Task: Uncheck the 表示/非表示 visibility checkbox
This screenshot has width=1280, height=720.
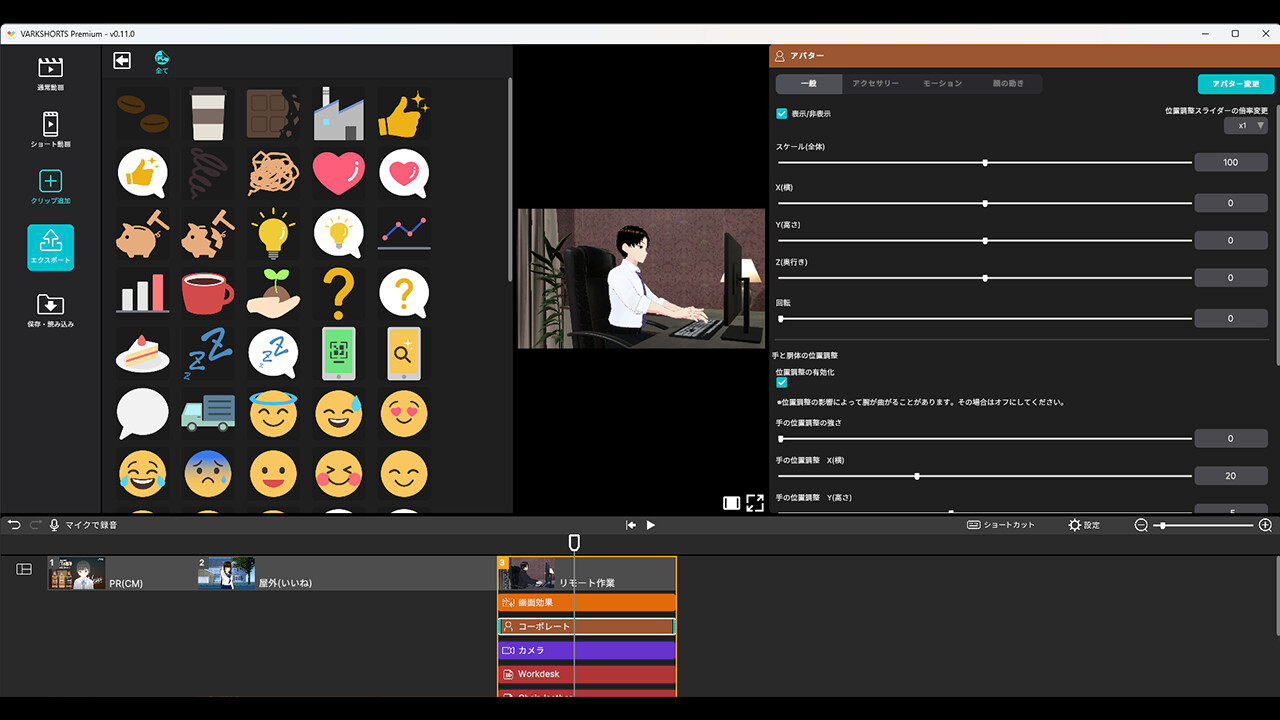Action: (x=782, y=113)
